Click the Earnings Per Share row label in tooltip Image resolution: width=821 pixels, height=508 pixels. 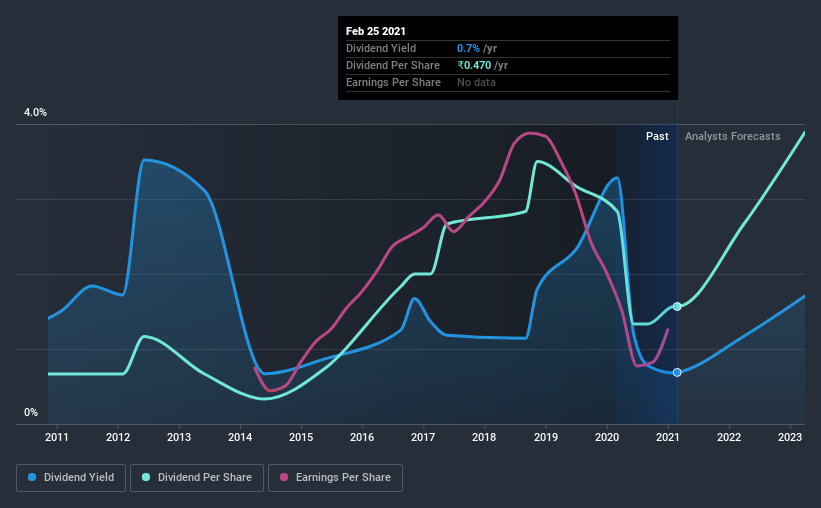tap(393, 82)
